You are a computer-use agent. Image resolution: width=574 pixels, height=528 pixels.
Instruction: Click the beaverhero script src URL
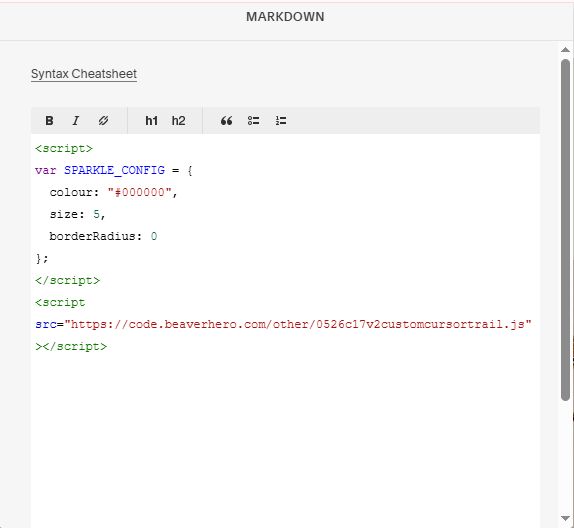[x=298, y=324]
